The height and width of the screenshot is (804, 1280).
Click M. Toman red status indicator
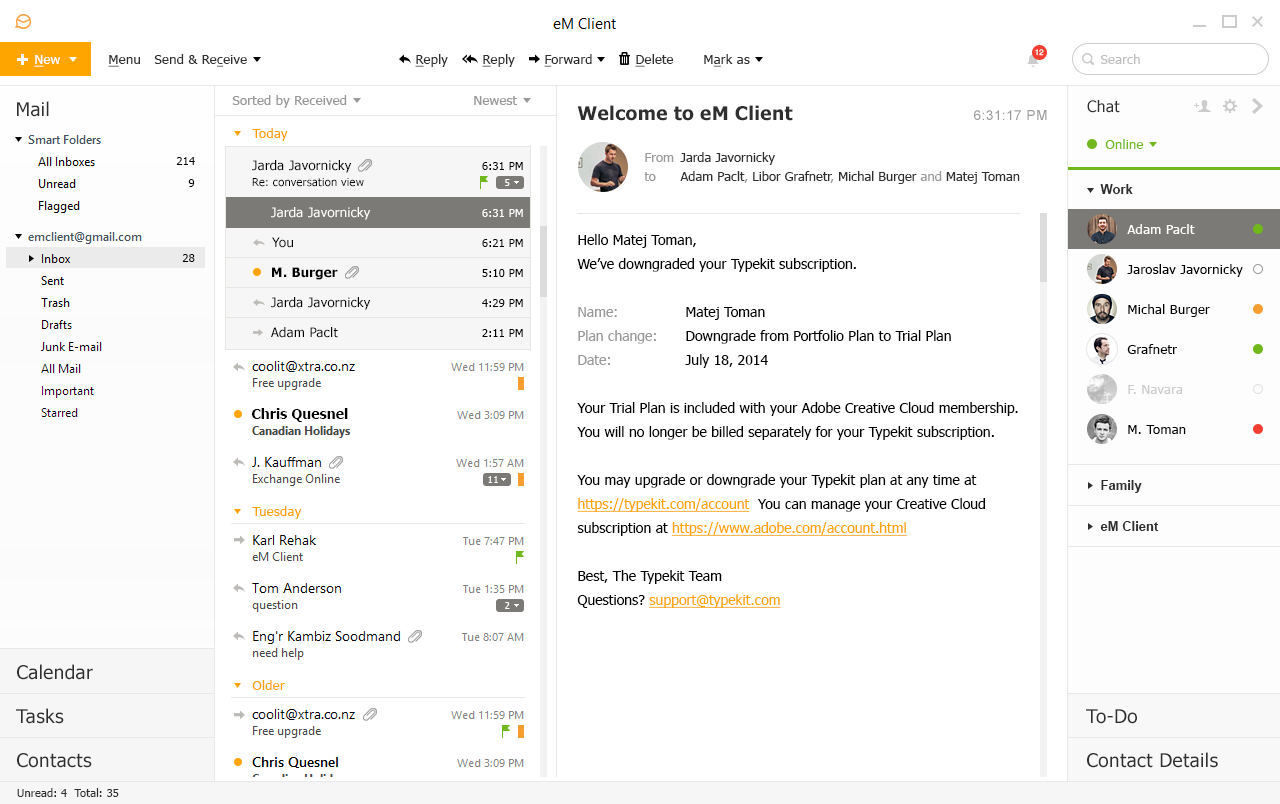coord(1258,429)
